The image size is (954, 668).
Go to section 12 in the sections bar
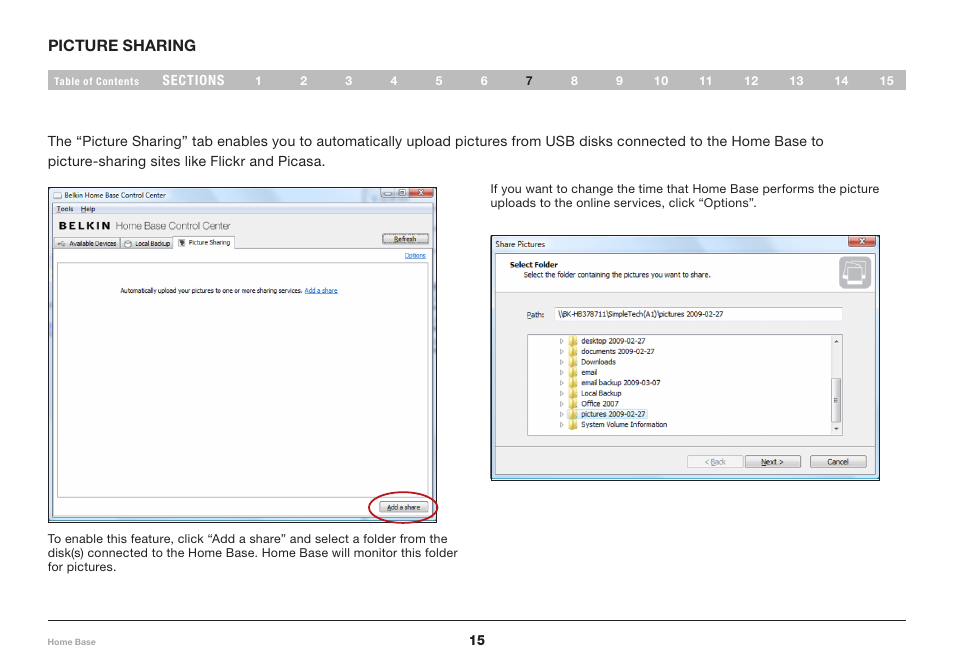coord(751,81)
